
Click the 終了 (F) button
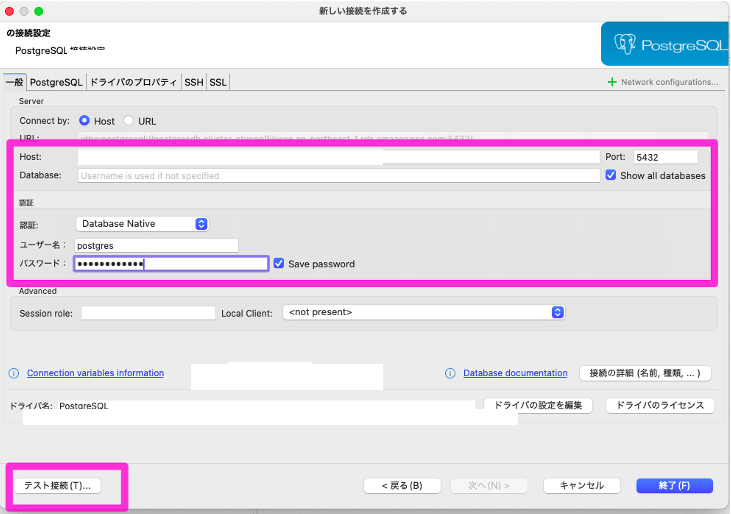674,486
